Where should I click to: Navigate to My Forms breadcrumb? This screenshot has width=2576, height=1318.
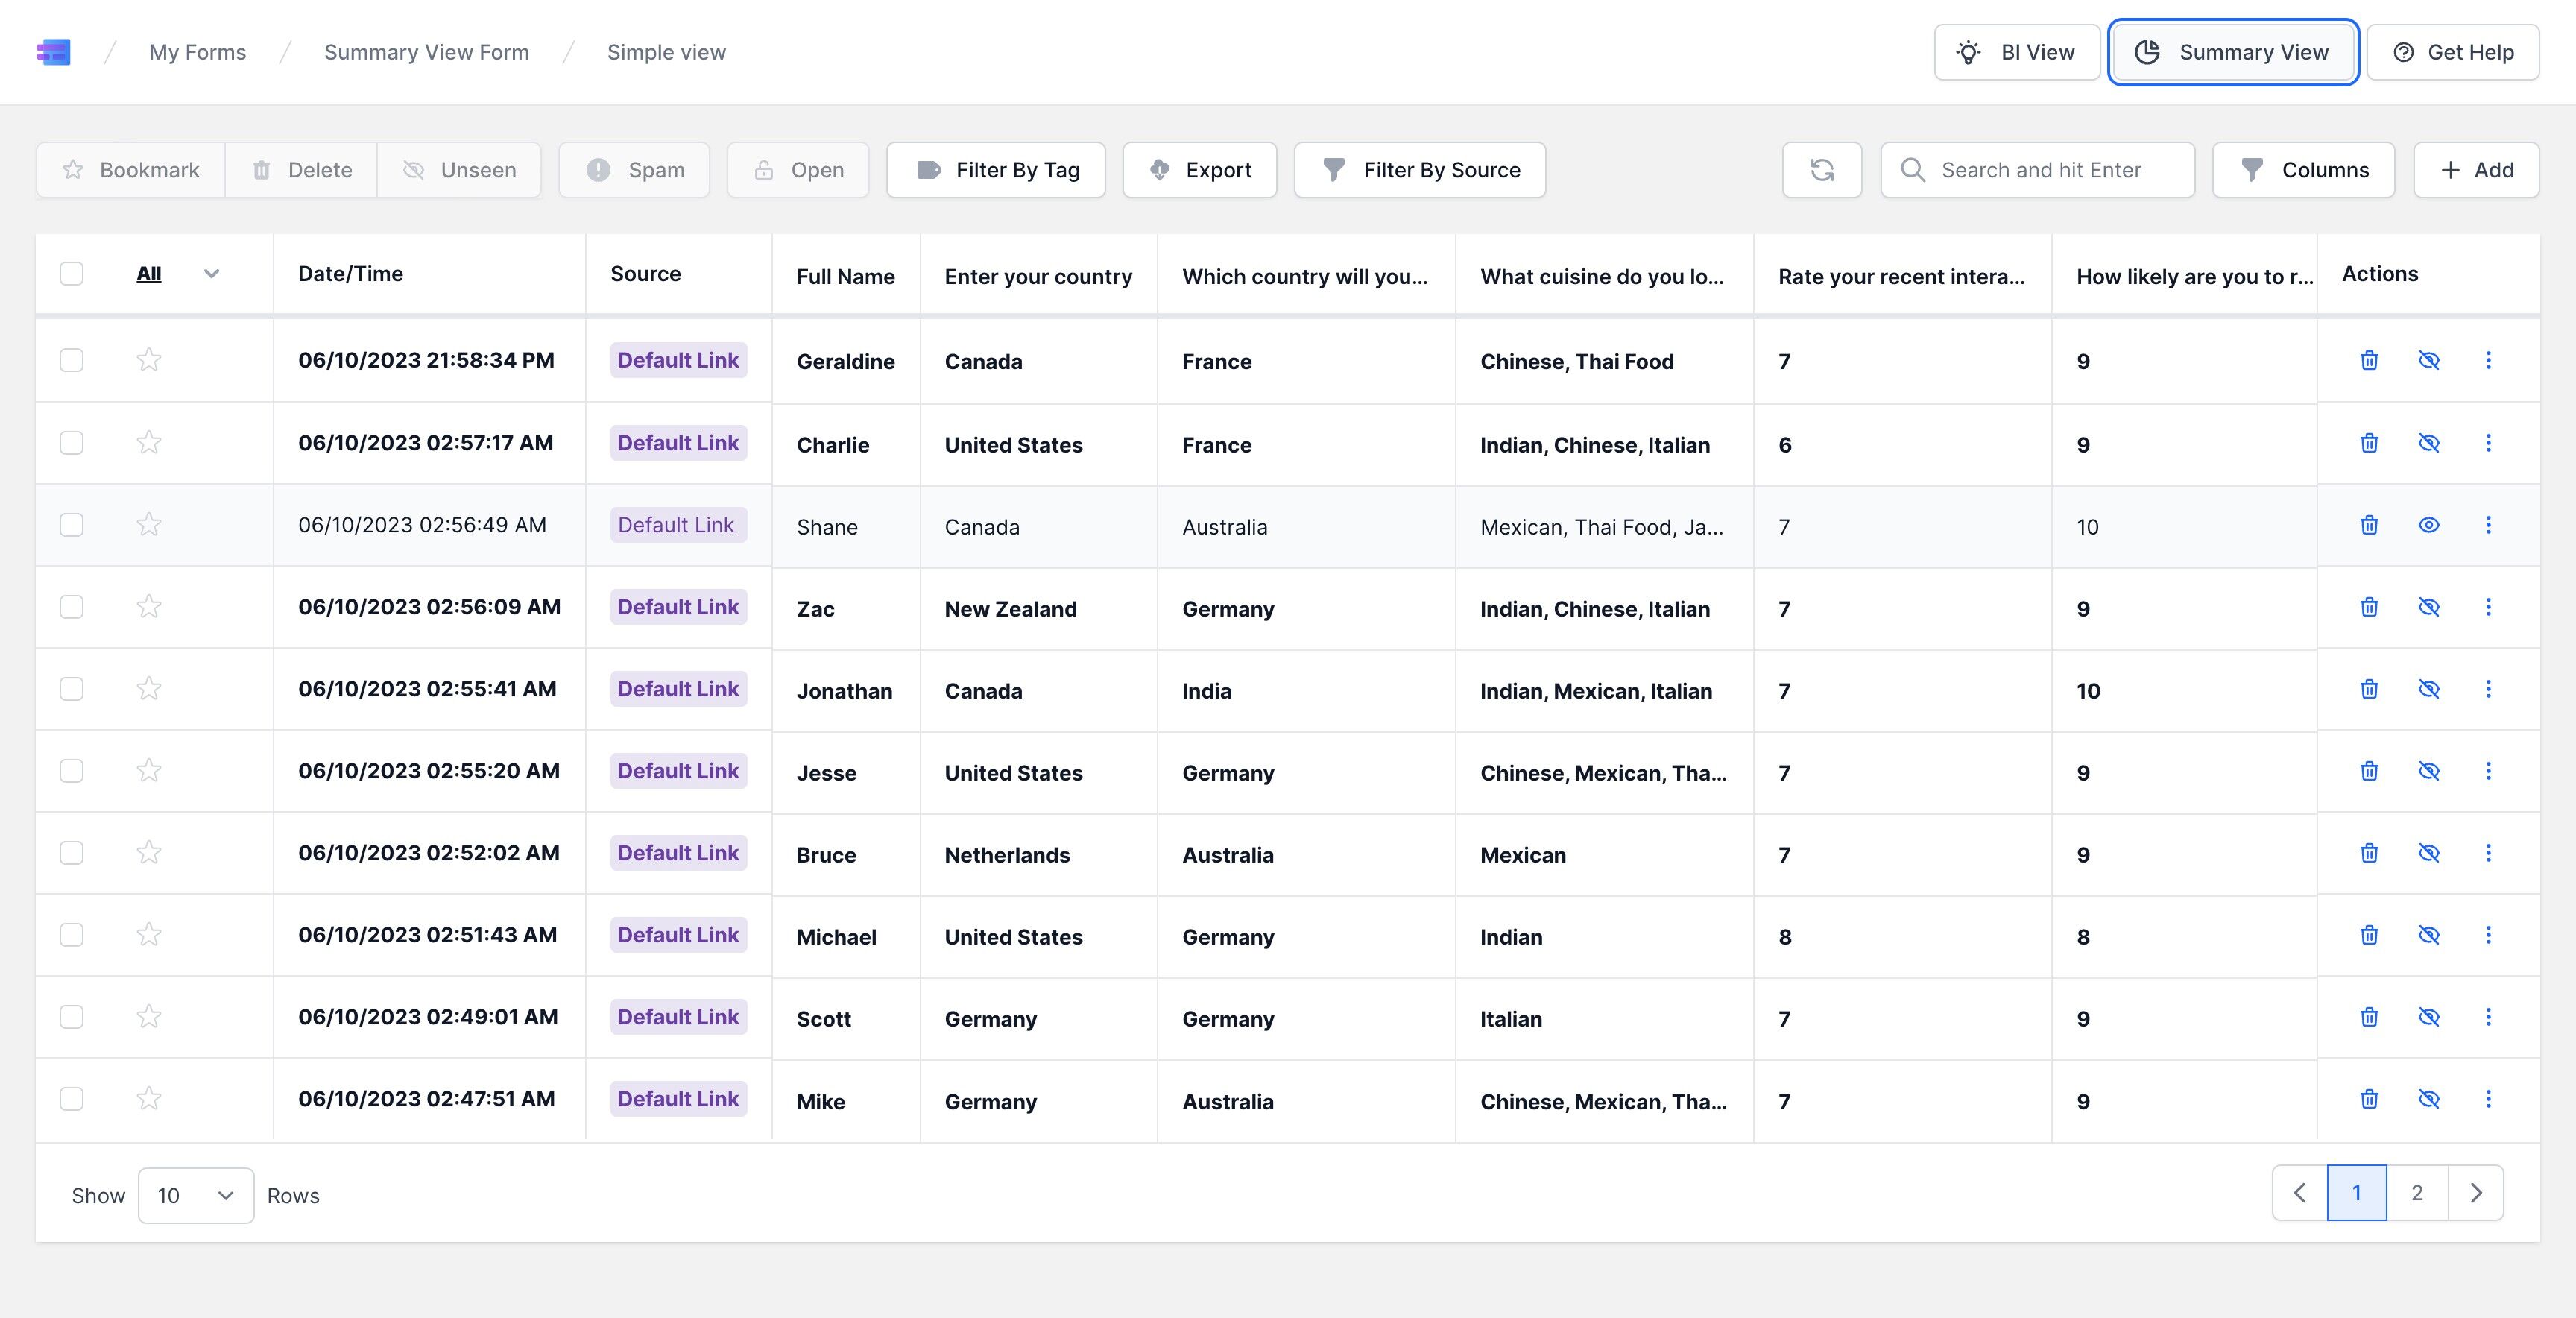(197, 52)
